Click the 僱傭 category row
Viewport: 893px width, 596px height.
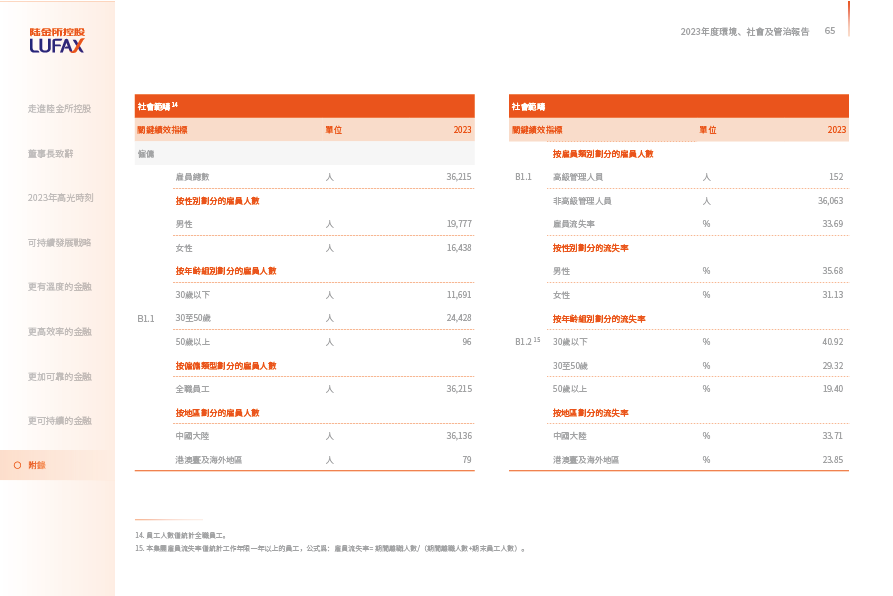[x=146, y=153]
